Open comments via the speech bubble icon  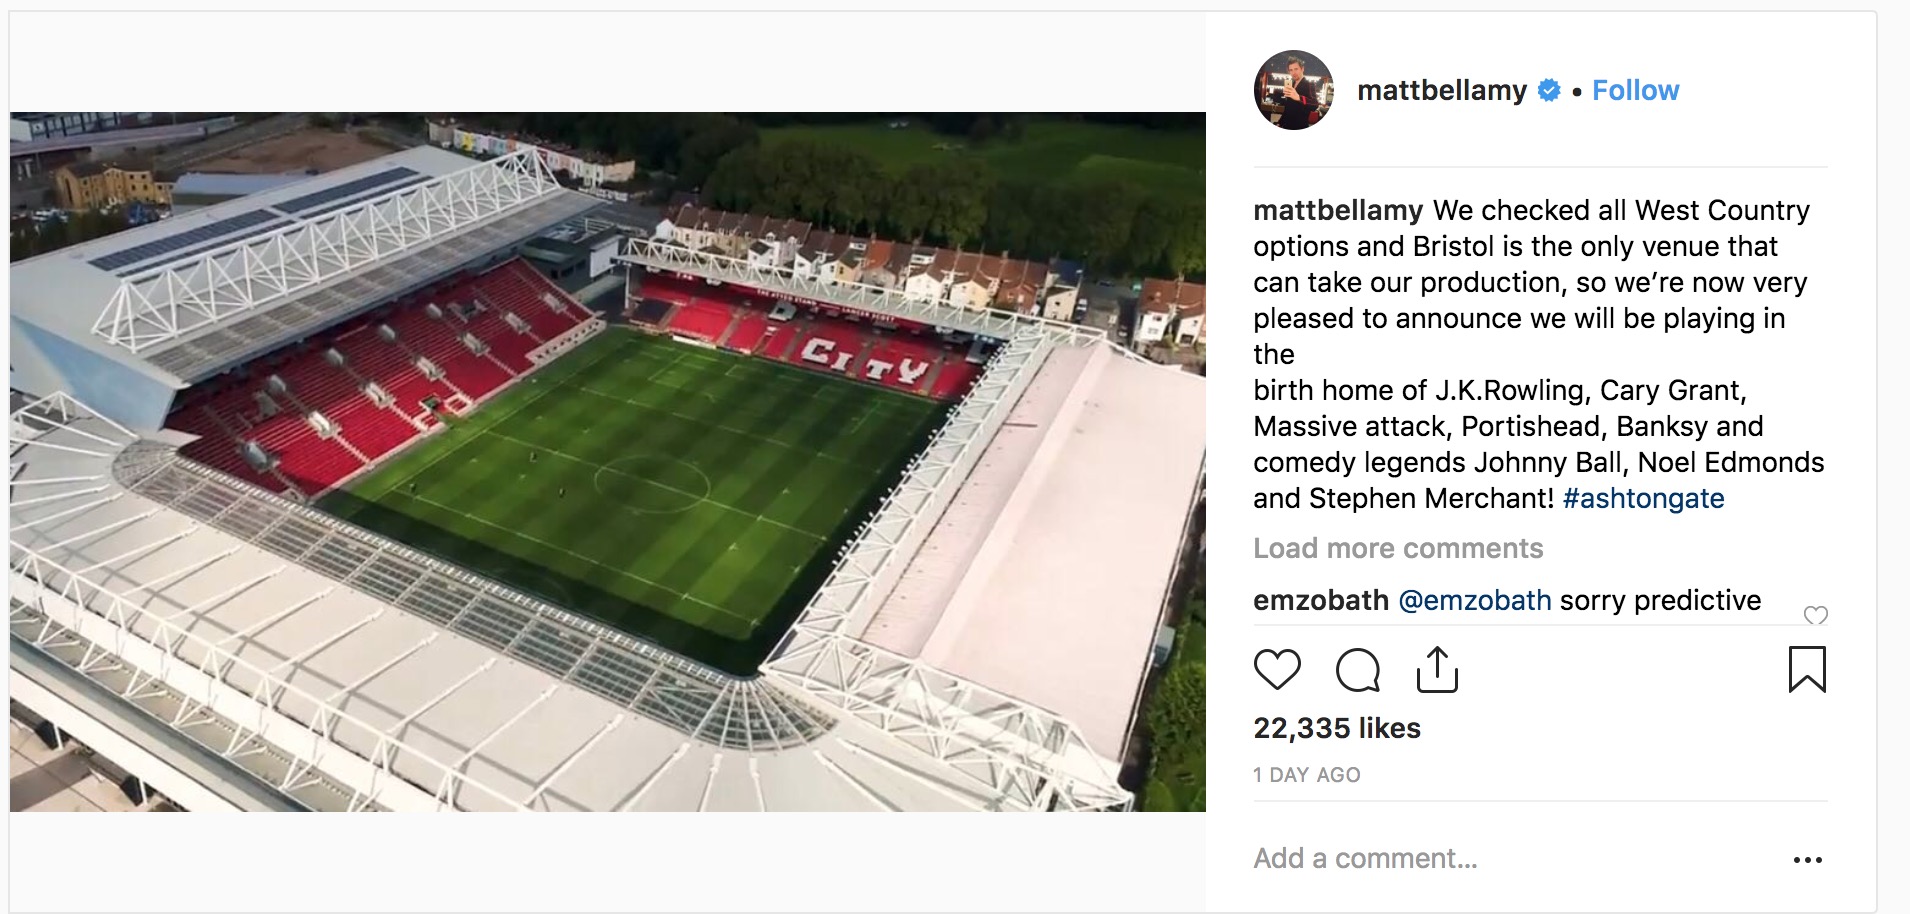pos(1357,670)
